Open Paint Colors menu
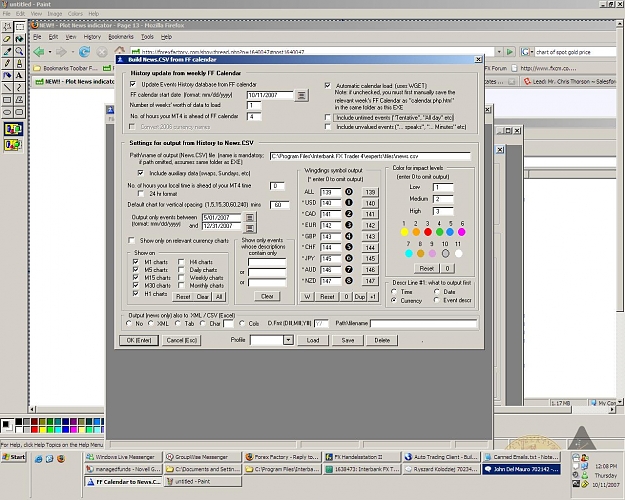Screen dimensions: 625x500 pyautogui.click(x=75, y=14)
